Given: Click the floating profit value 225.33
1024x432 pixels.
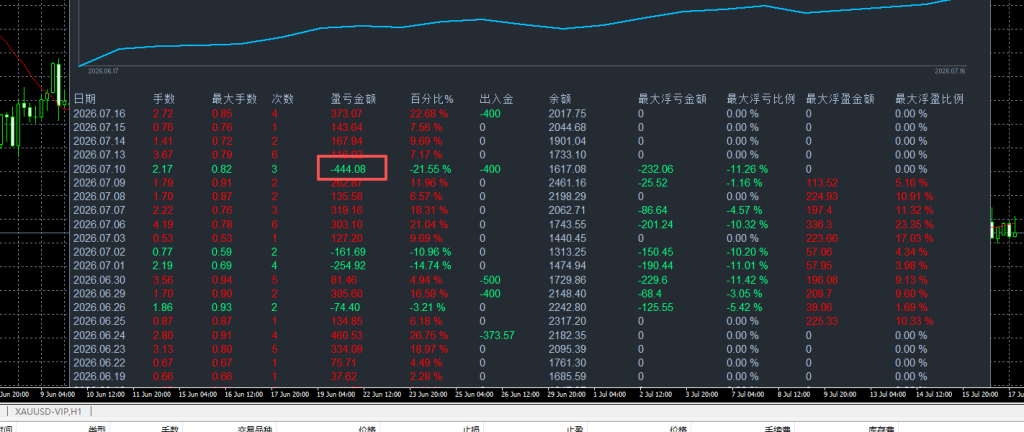Looking at the screenshot, I should coord(822,321).
